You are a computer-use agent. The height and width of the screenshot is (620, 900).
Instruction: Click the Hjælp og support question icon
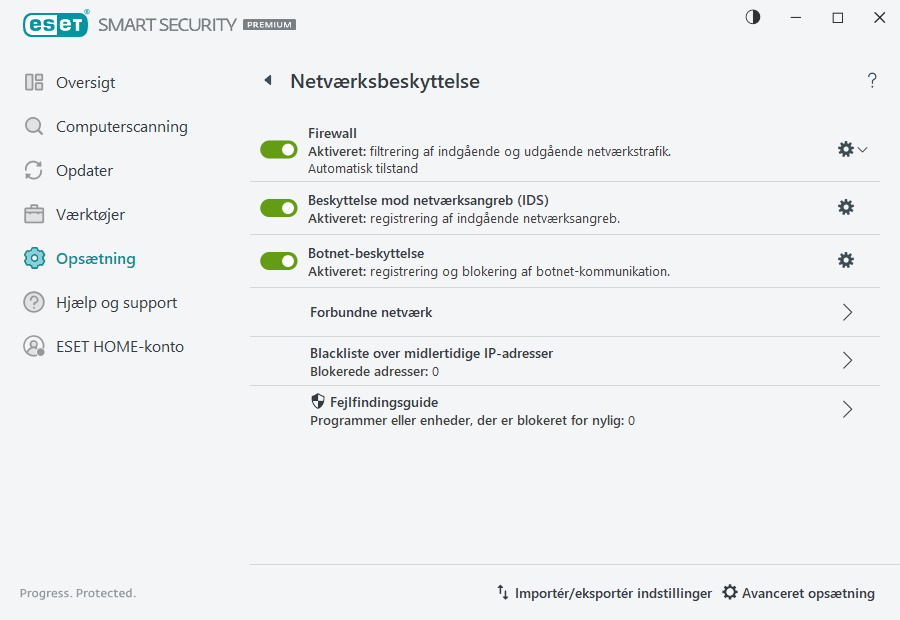pyautogui.click(x=31, y=302)
